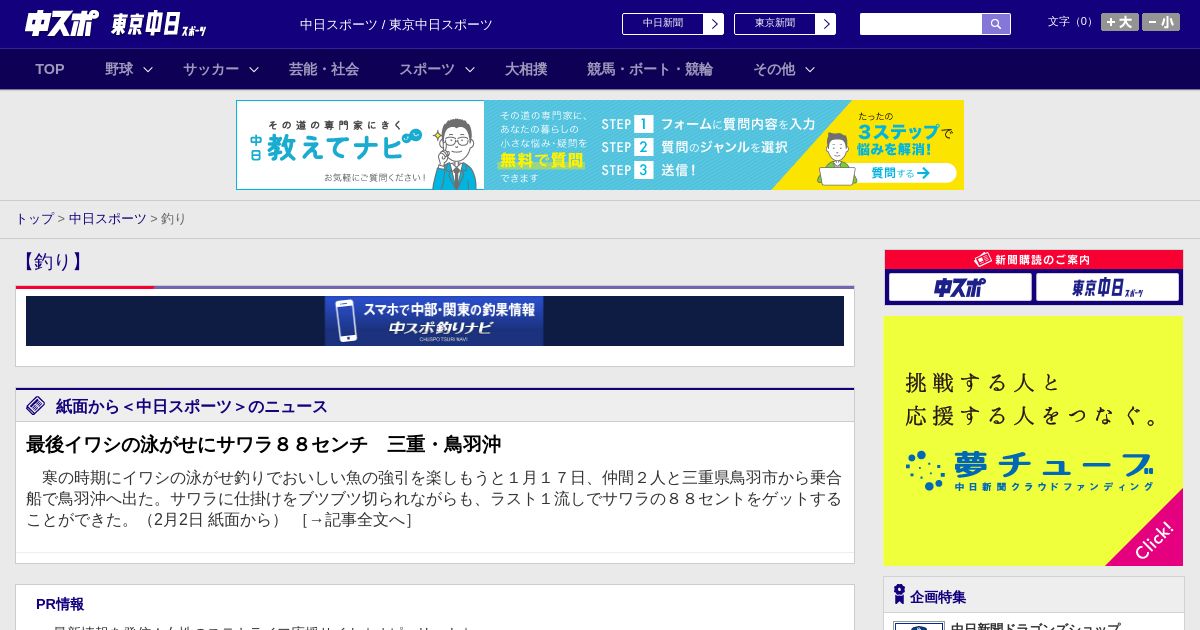
Task: Open the 最後イワシの泳がせにサワラ８８センチ article headline
Action: coord(263,444)
